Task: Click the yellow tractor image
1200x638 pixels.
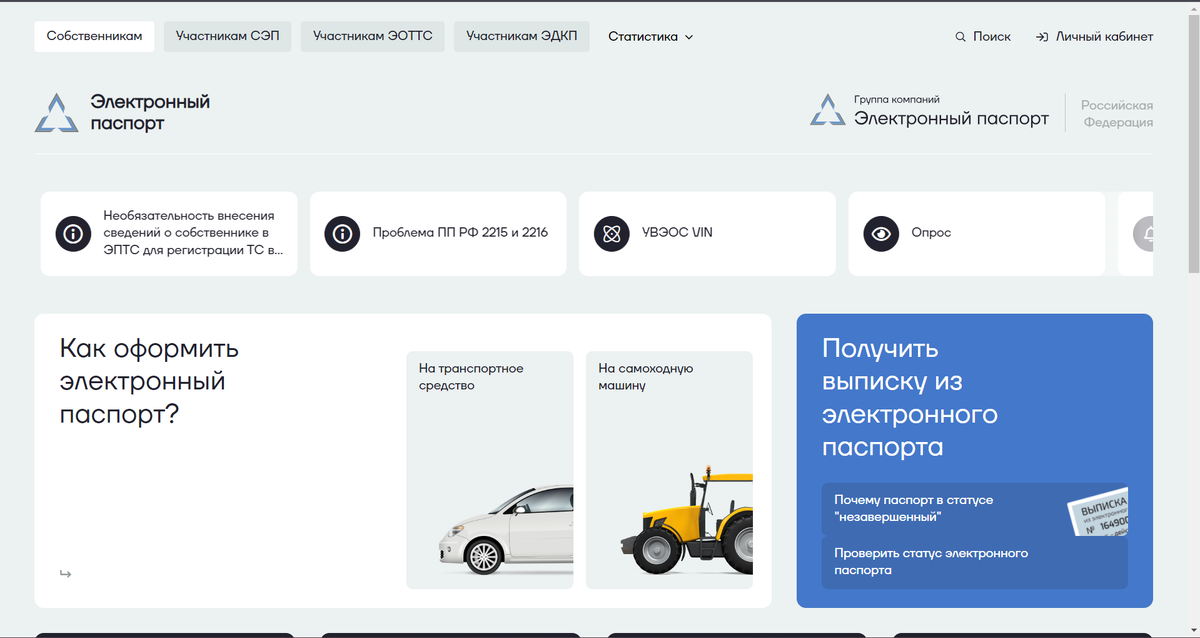Action: 687,518
